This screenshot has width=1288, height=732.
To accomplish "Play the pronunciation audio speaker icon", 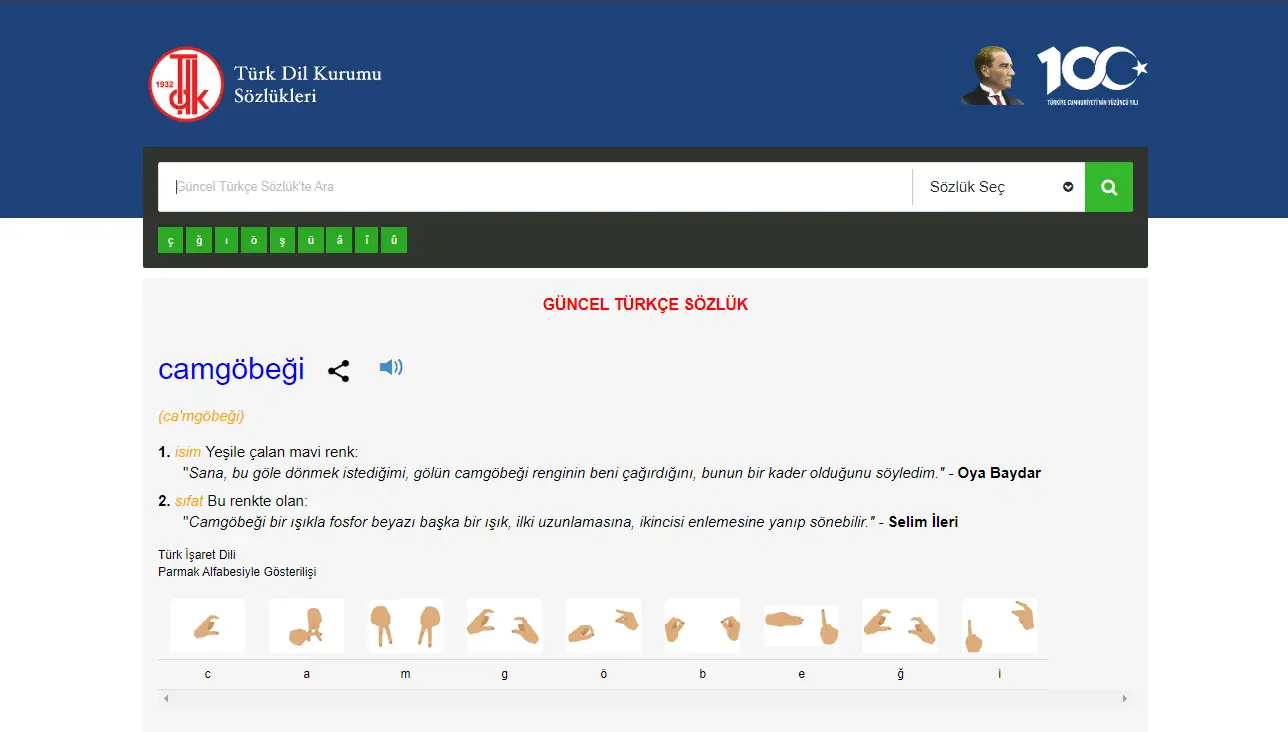I will (391, 367).
